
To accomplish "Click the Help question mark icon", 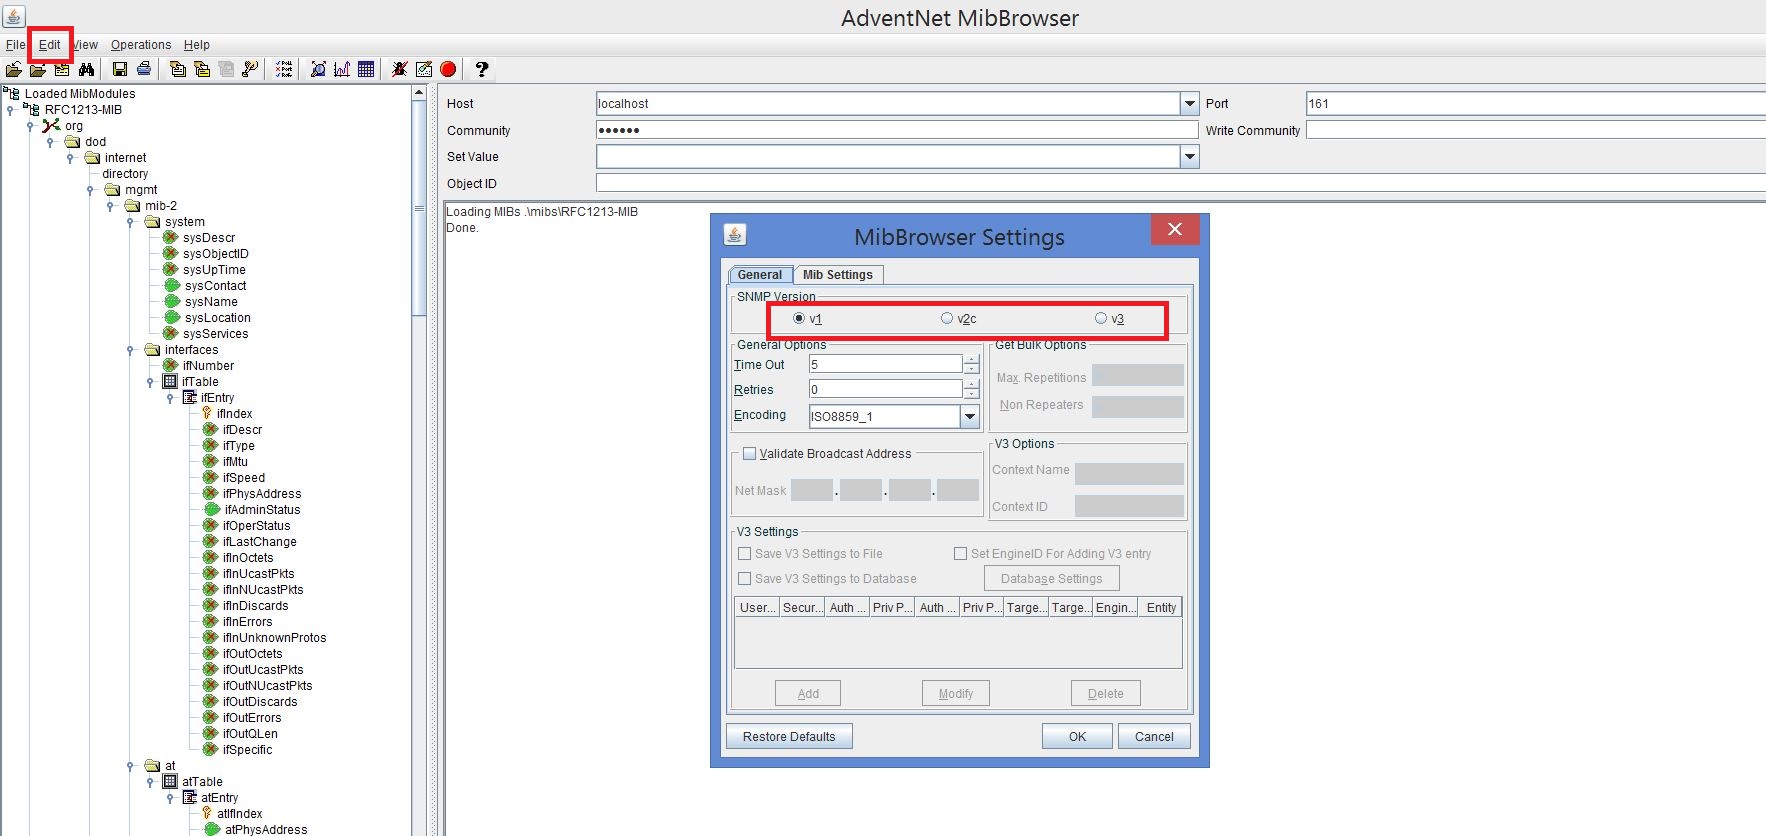I will click(x=482, y=69).
